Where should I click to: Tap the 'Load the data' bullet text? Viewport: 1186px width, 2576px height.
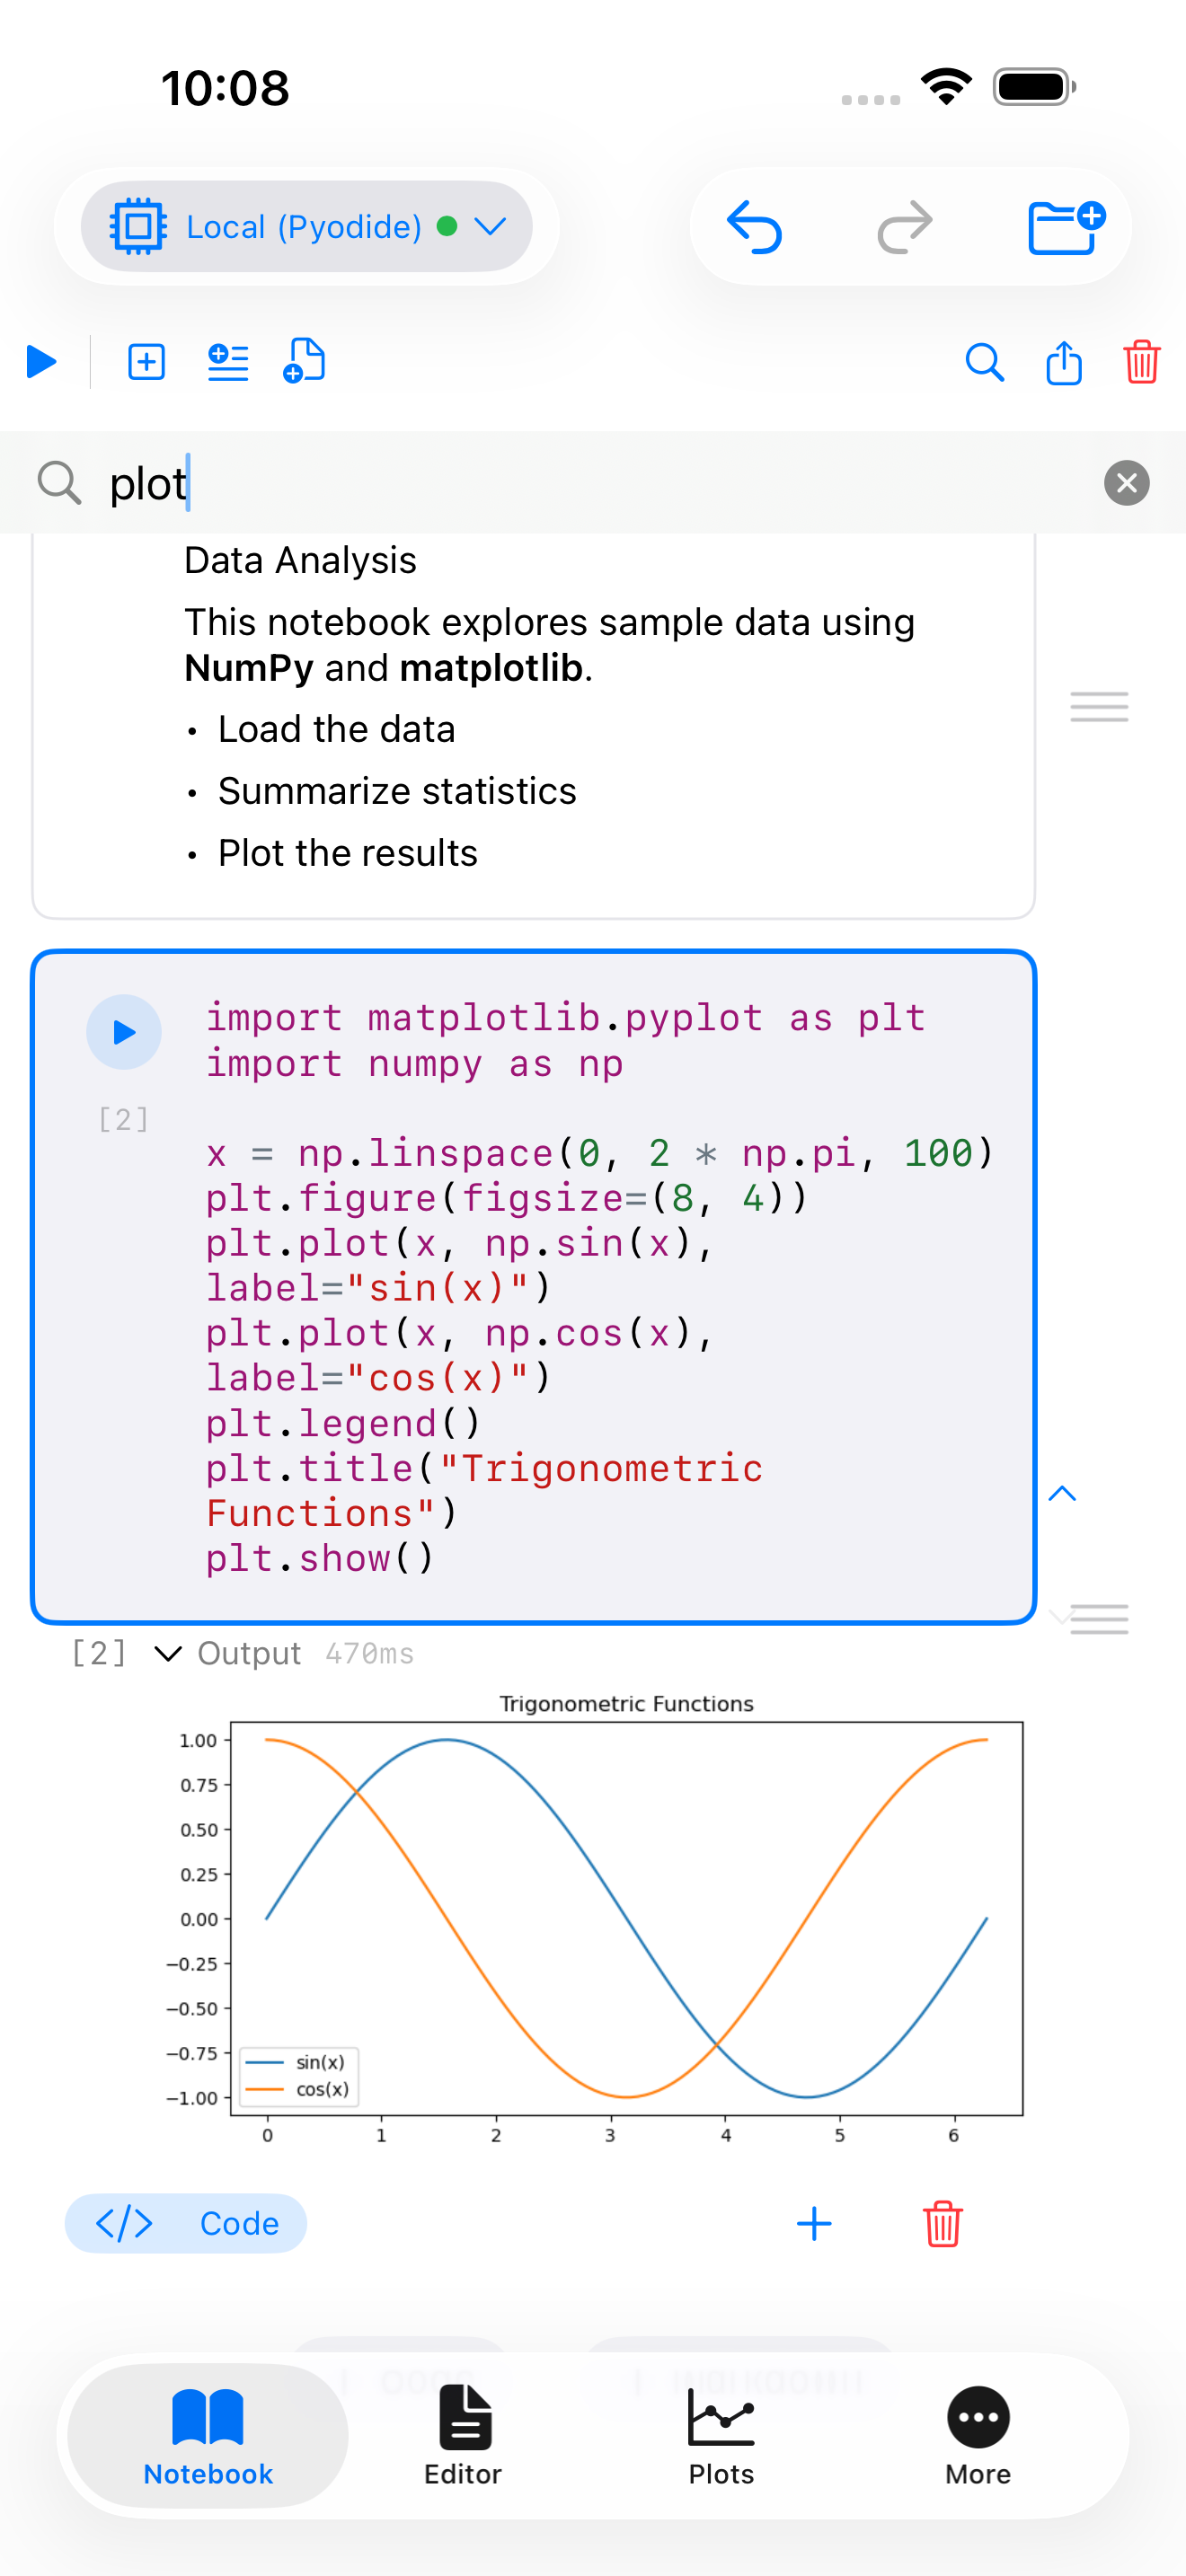pos(336,729)
